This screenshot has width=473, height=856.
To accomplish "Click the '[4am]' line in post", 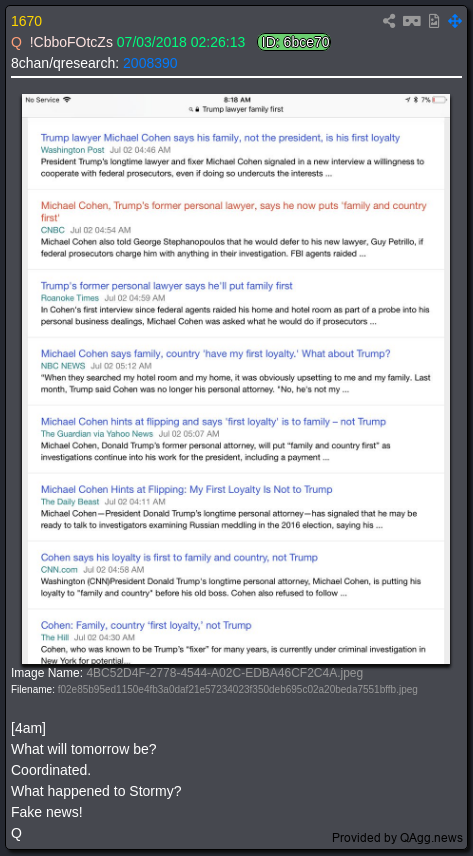I will pyautogui.click(x=28, y=728).
